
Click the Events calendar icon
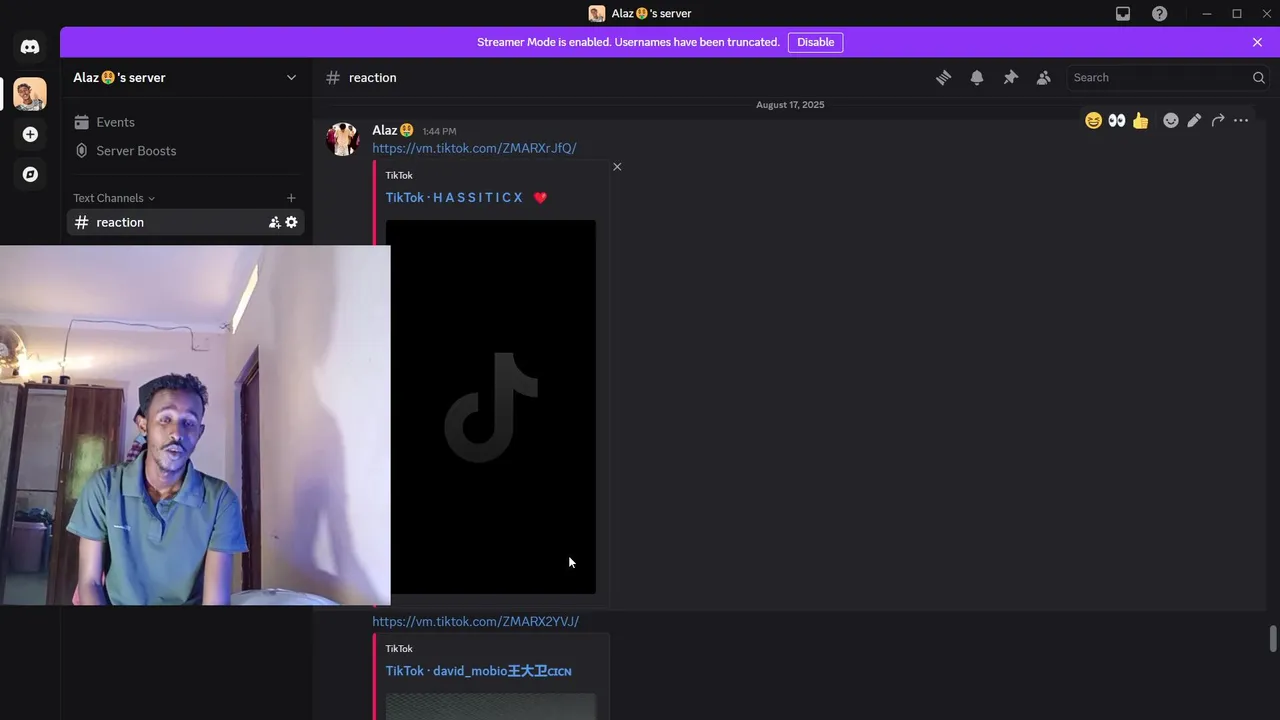[82, 122]
